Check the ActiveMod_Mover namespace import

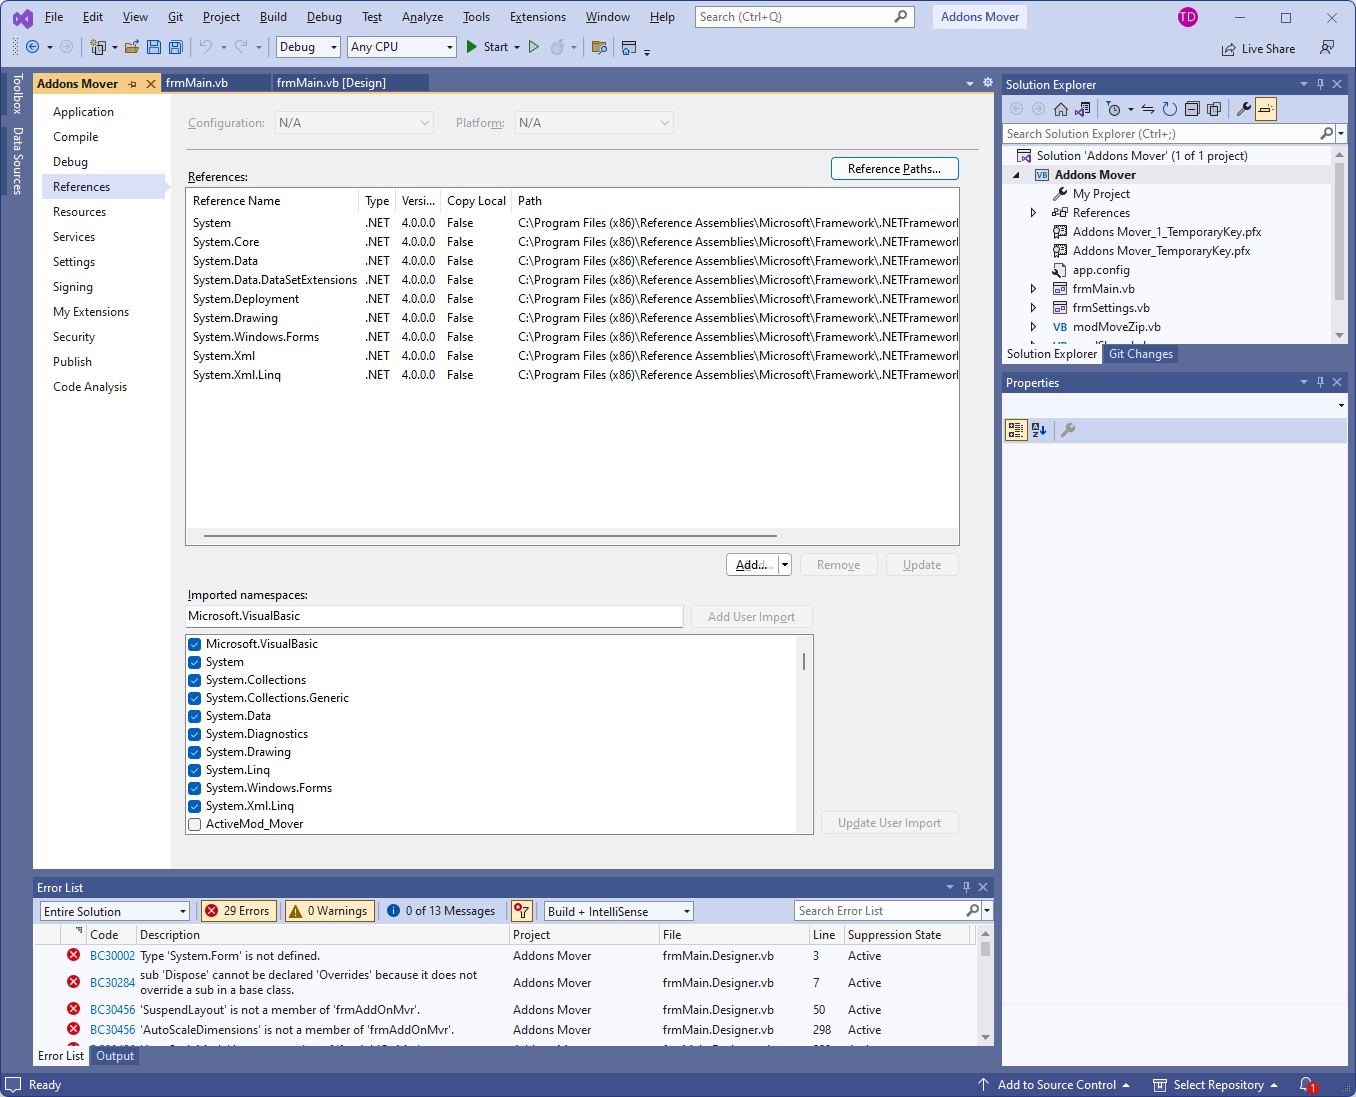coord(195,824)
